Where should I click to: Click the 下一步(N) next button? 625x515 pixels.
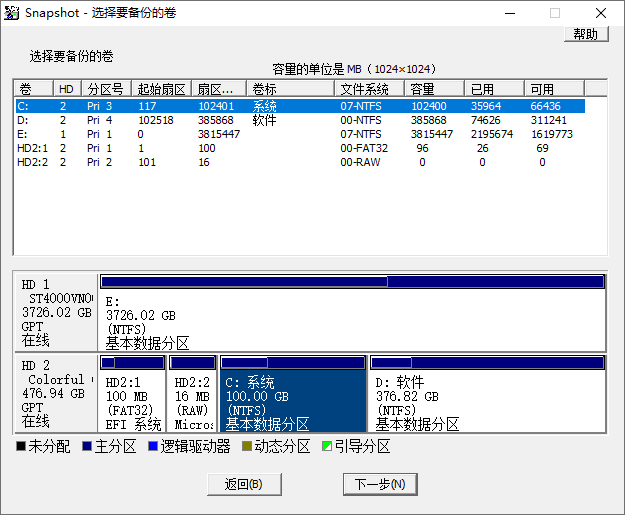click(x=380, y=484)
